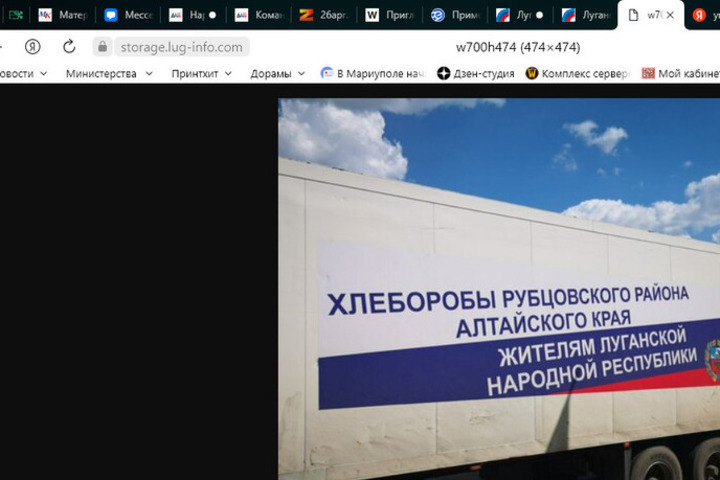Expand the Принтхит bookmarks folder
The width and height of the screenshot is (720, 480).
[x=201, y=73]
